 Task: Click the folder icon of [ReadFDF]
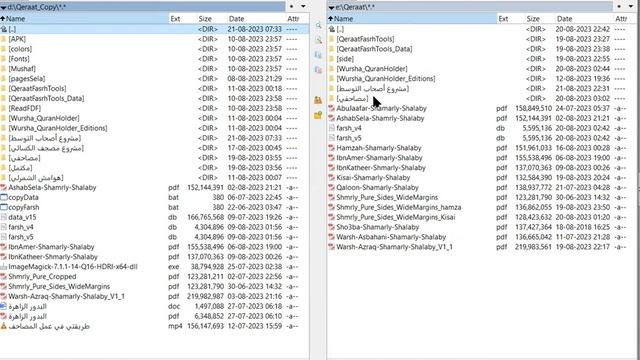click(4, 108)
